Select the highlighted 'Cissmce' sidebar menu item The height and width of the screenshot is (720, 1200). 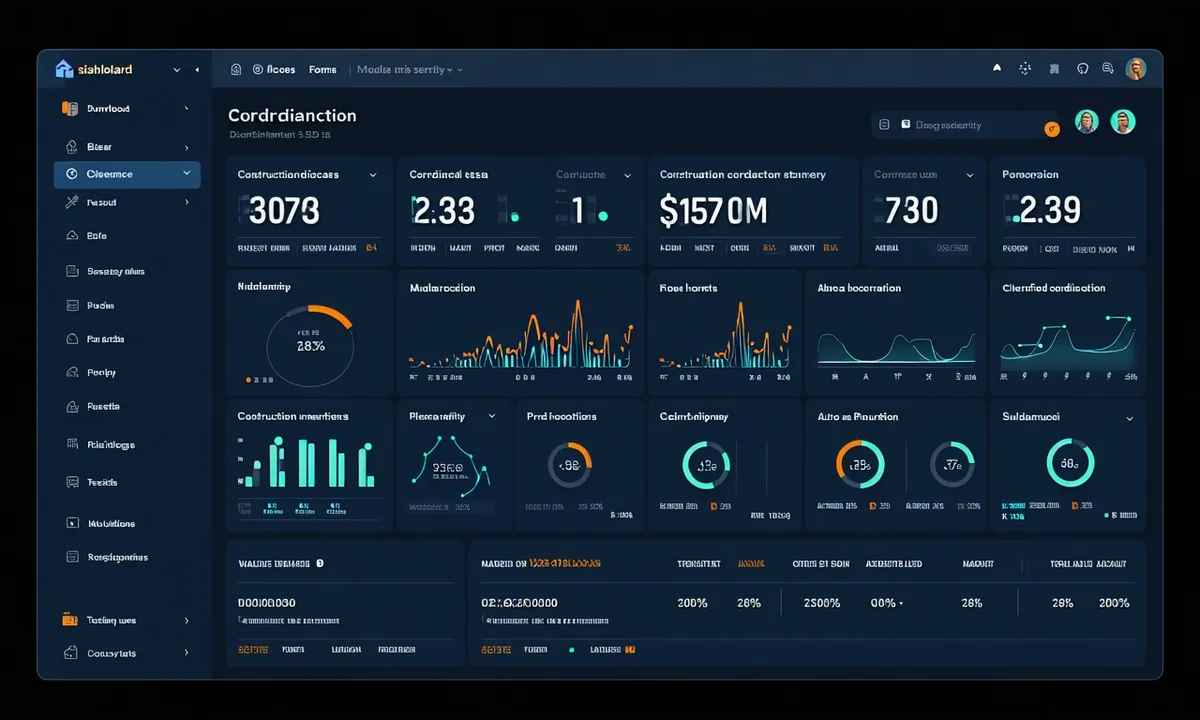(x=127, y=174)
